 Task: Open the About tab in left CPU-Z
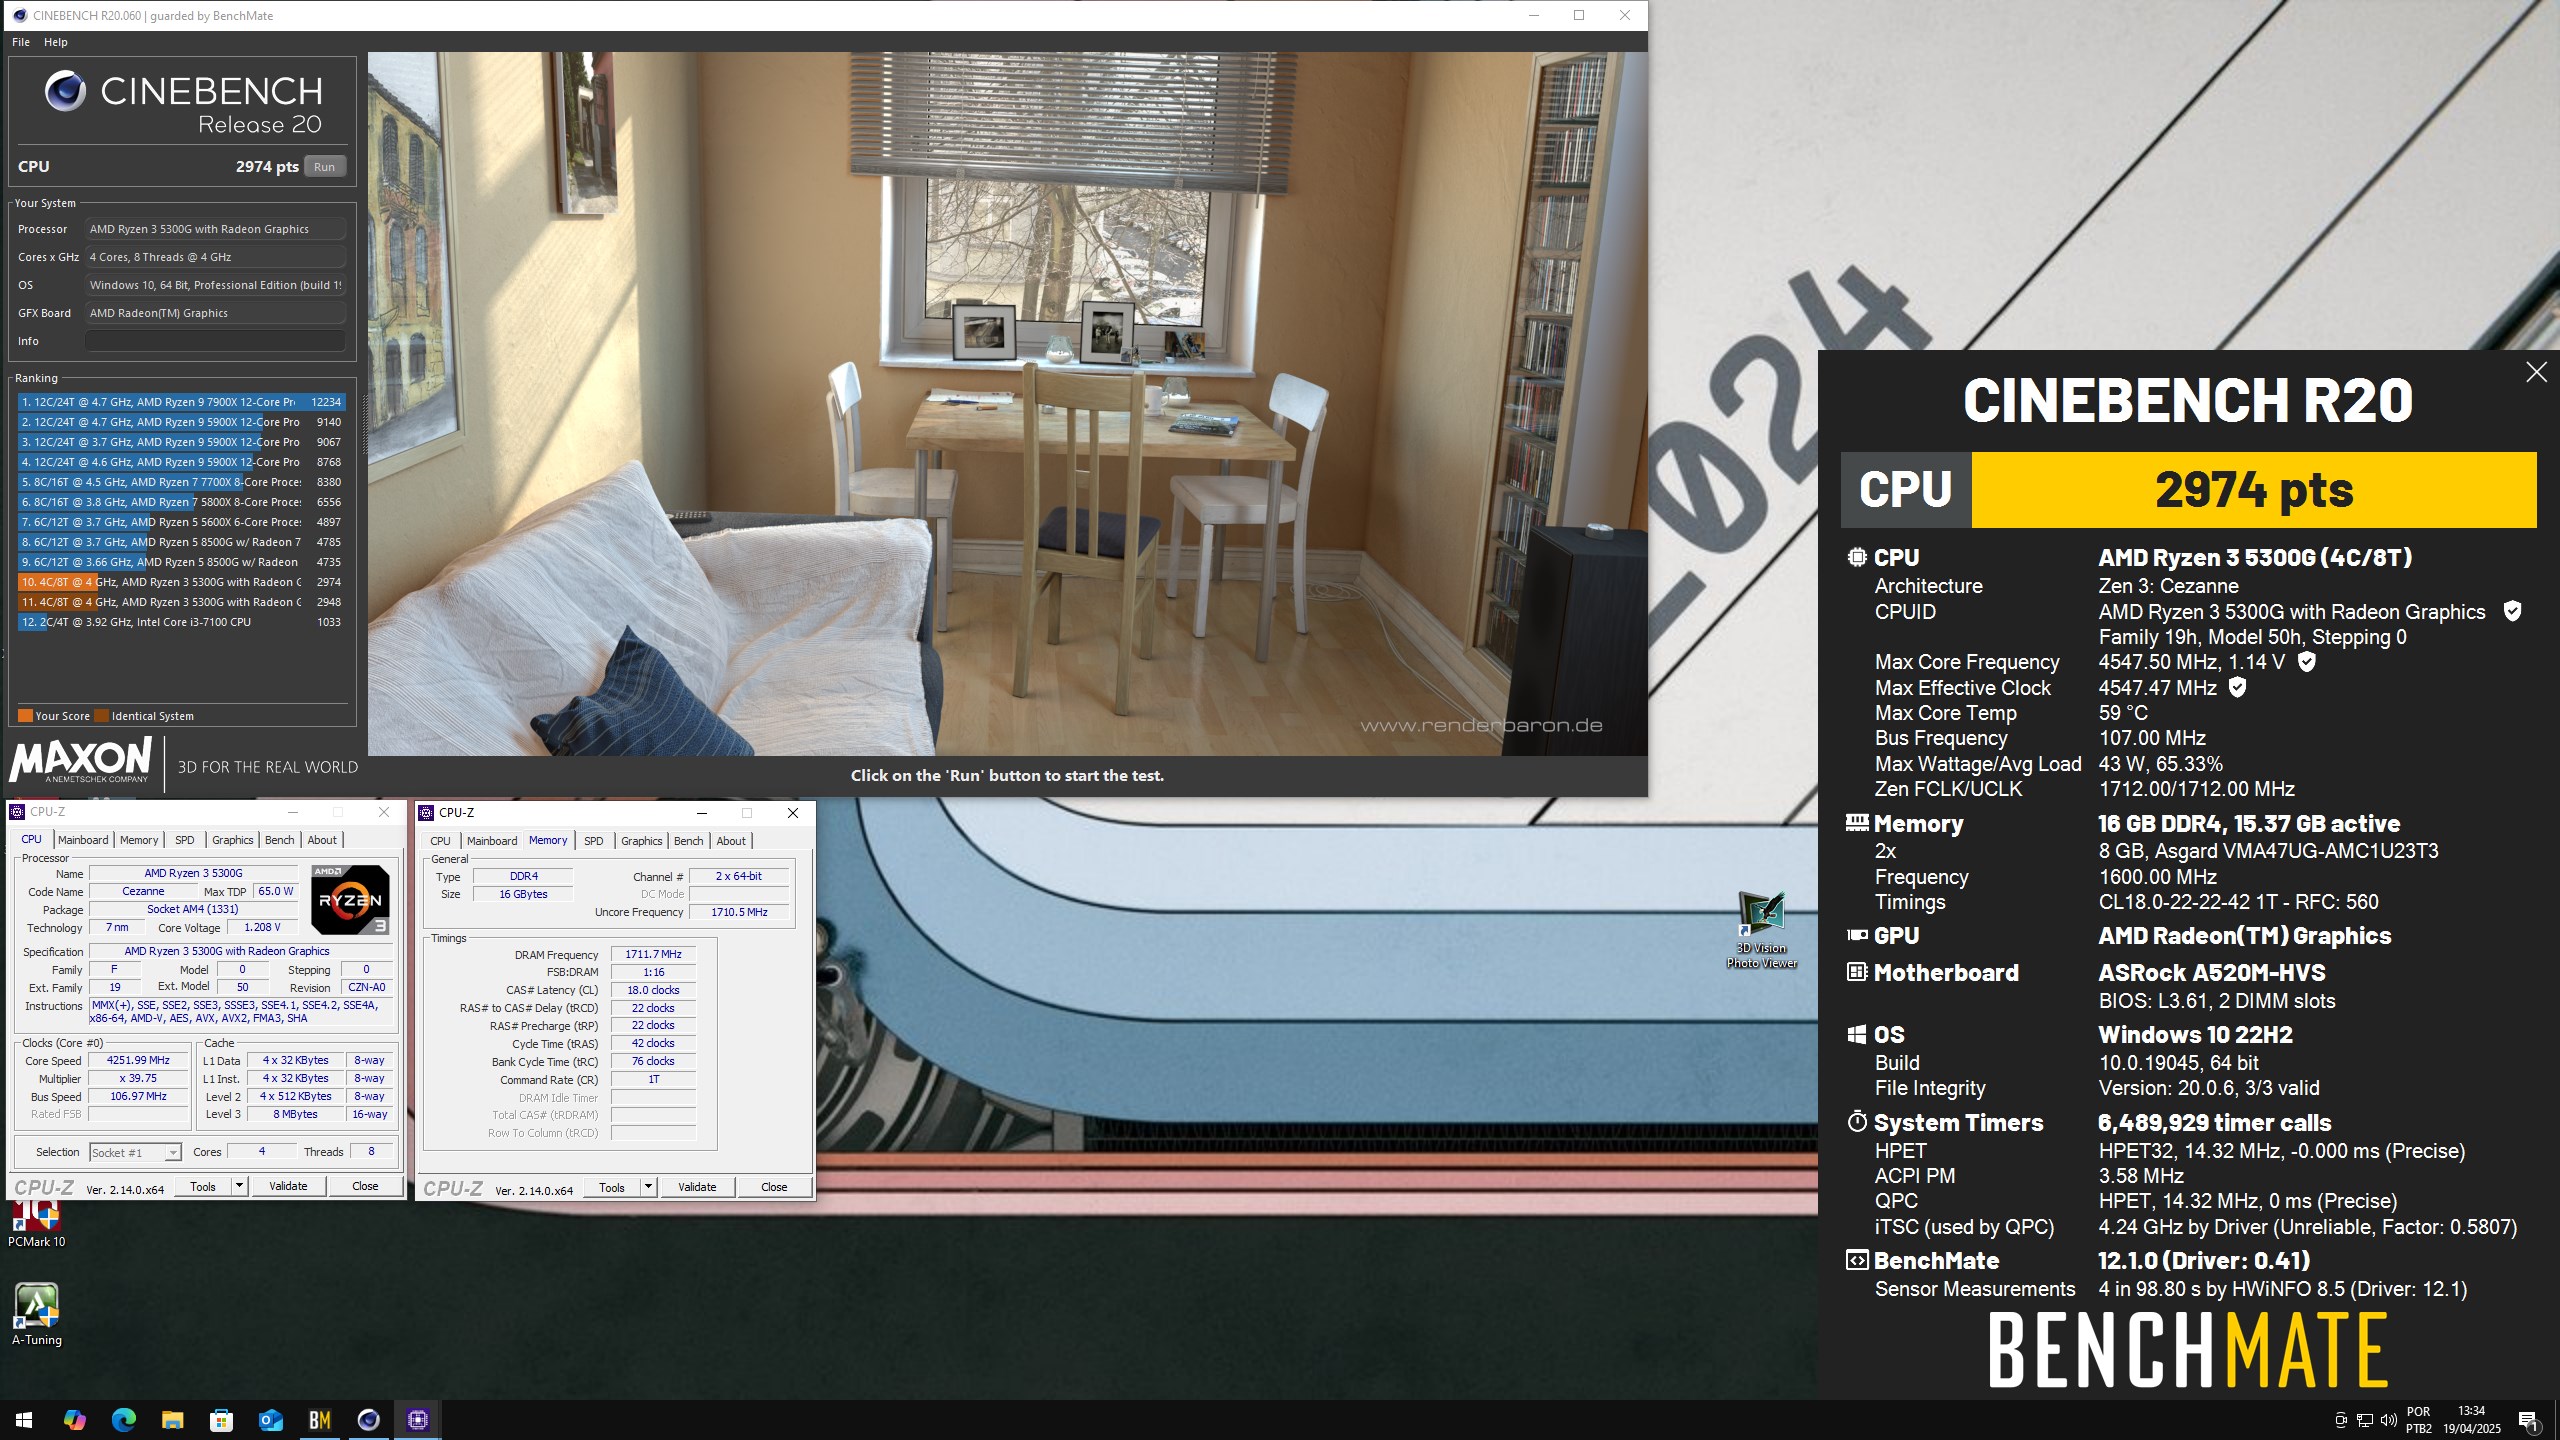click(322, 840)
